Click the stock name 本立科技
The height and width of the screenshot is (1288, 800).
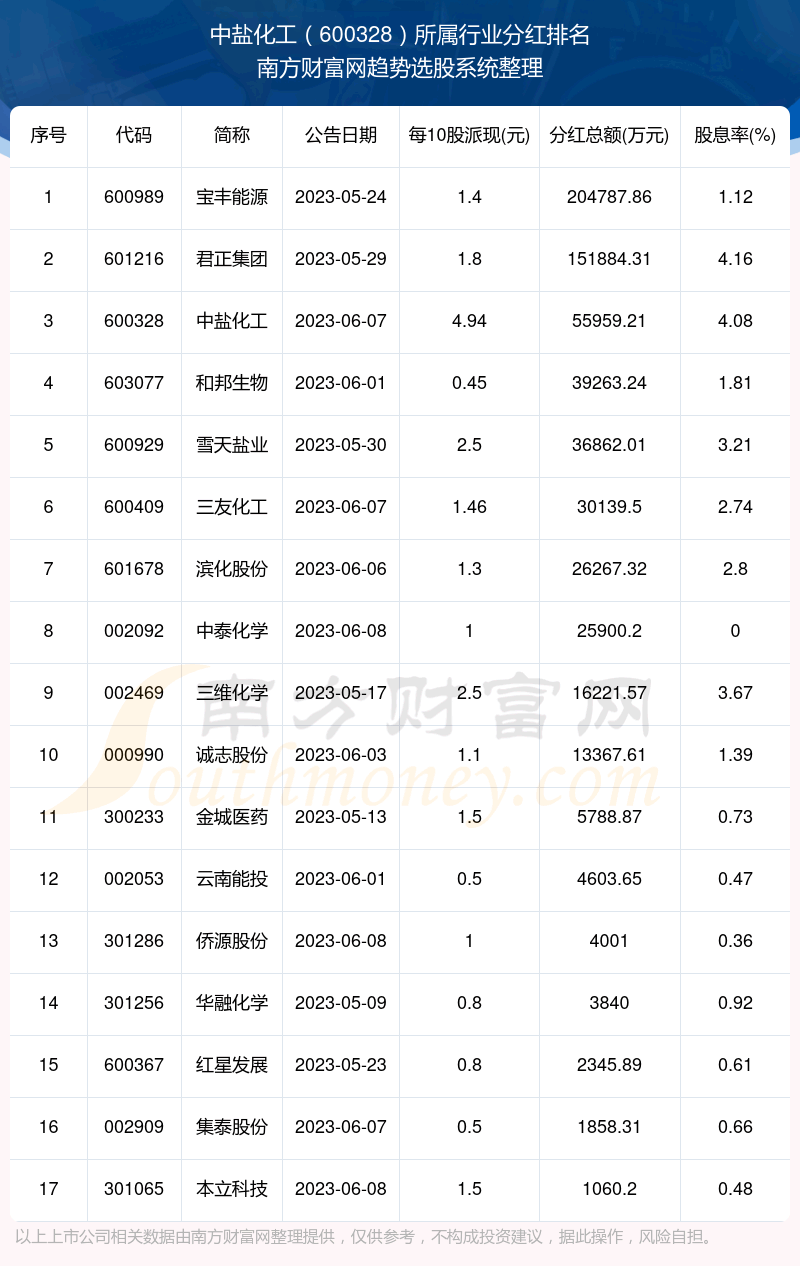[232, 1189]
